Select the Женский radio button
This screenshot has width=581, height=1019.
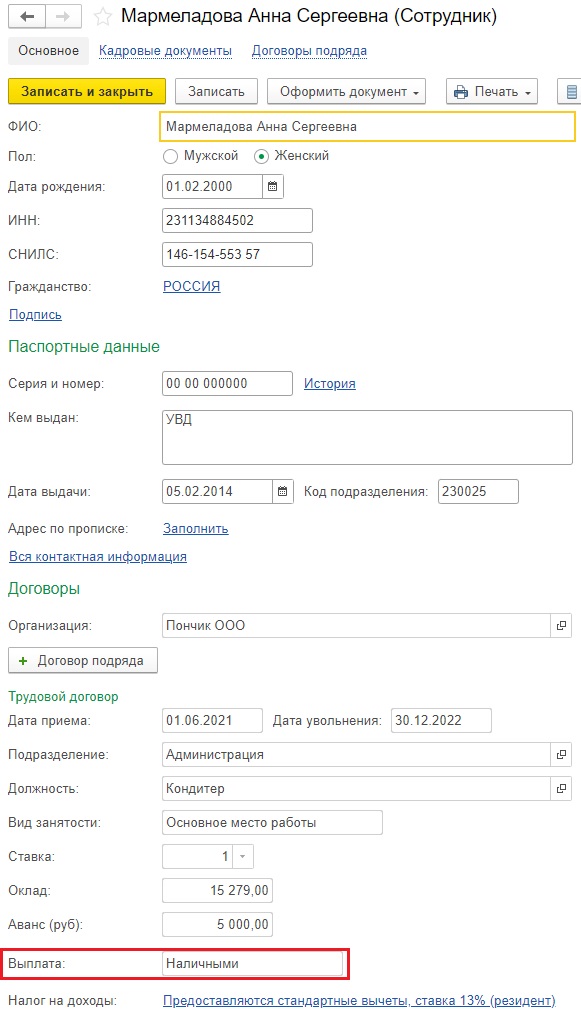[x=261, y=156]
